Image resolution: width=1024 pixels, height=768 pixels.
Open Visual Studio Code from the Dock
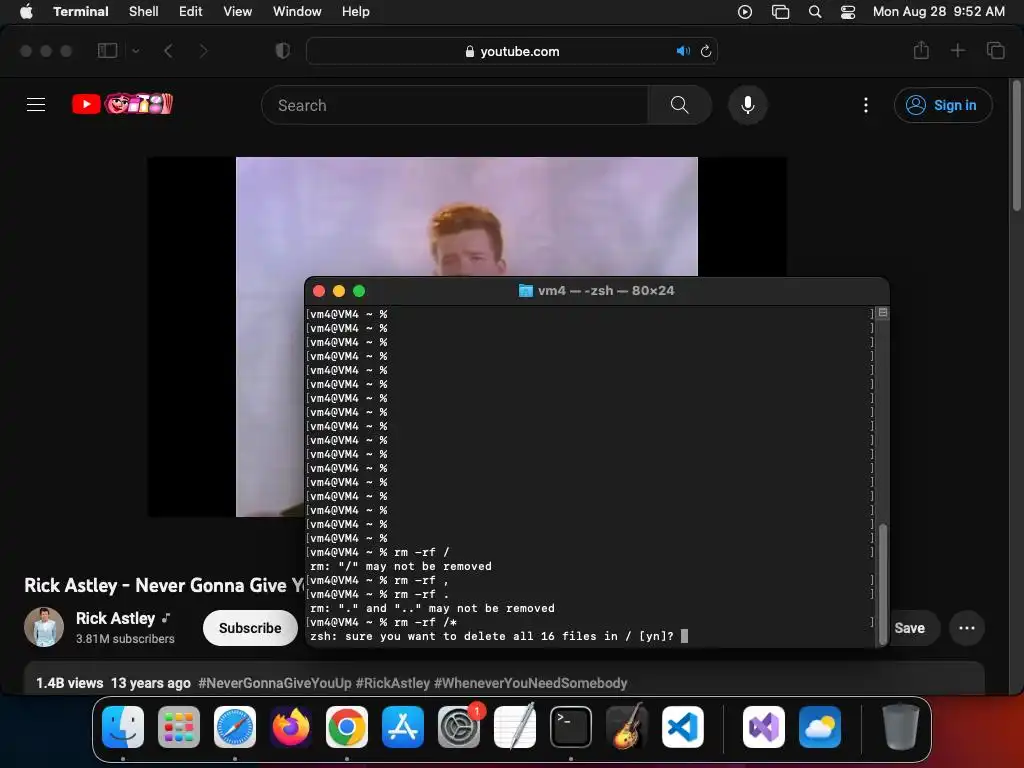pos(682,727)
